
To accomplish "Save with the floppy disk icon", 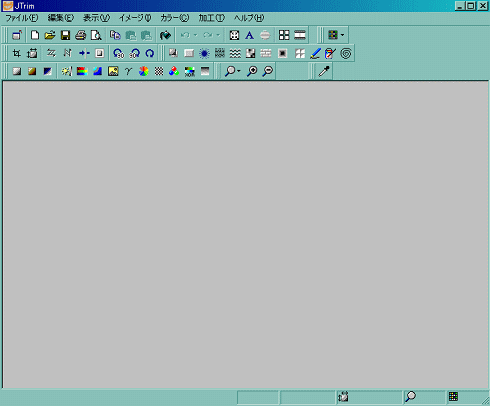I will (x=65, y=35).
